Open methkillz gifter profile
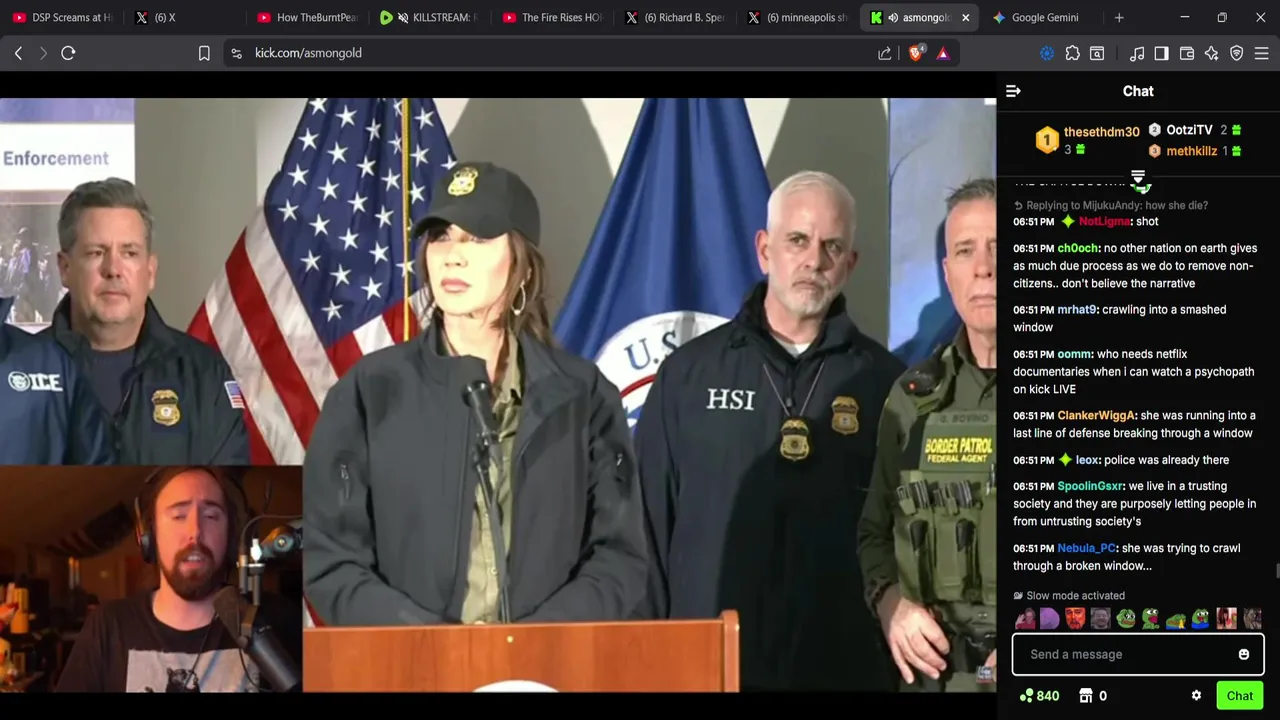The width and height of the screenshot is (1280, 720). tap(1191, 151)
